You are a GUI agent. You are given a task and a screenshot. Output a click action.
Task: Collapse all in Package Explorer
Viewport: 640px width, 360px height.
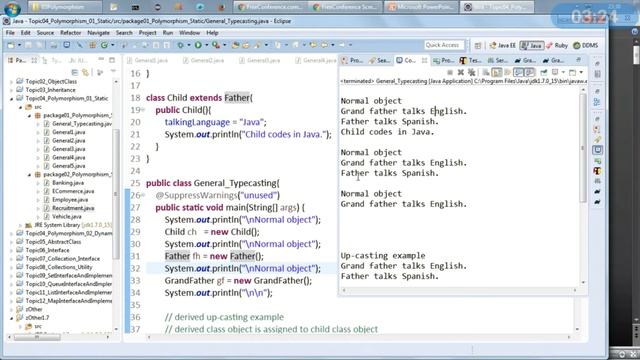(x=75, y=72)
